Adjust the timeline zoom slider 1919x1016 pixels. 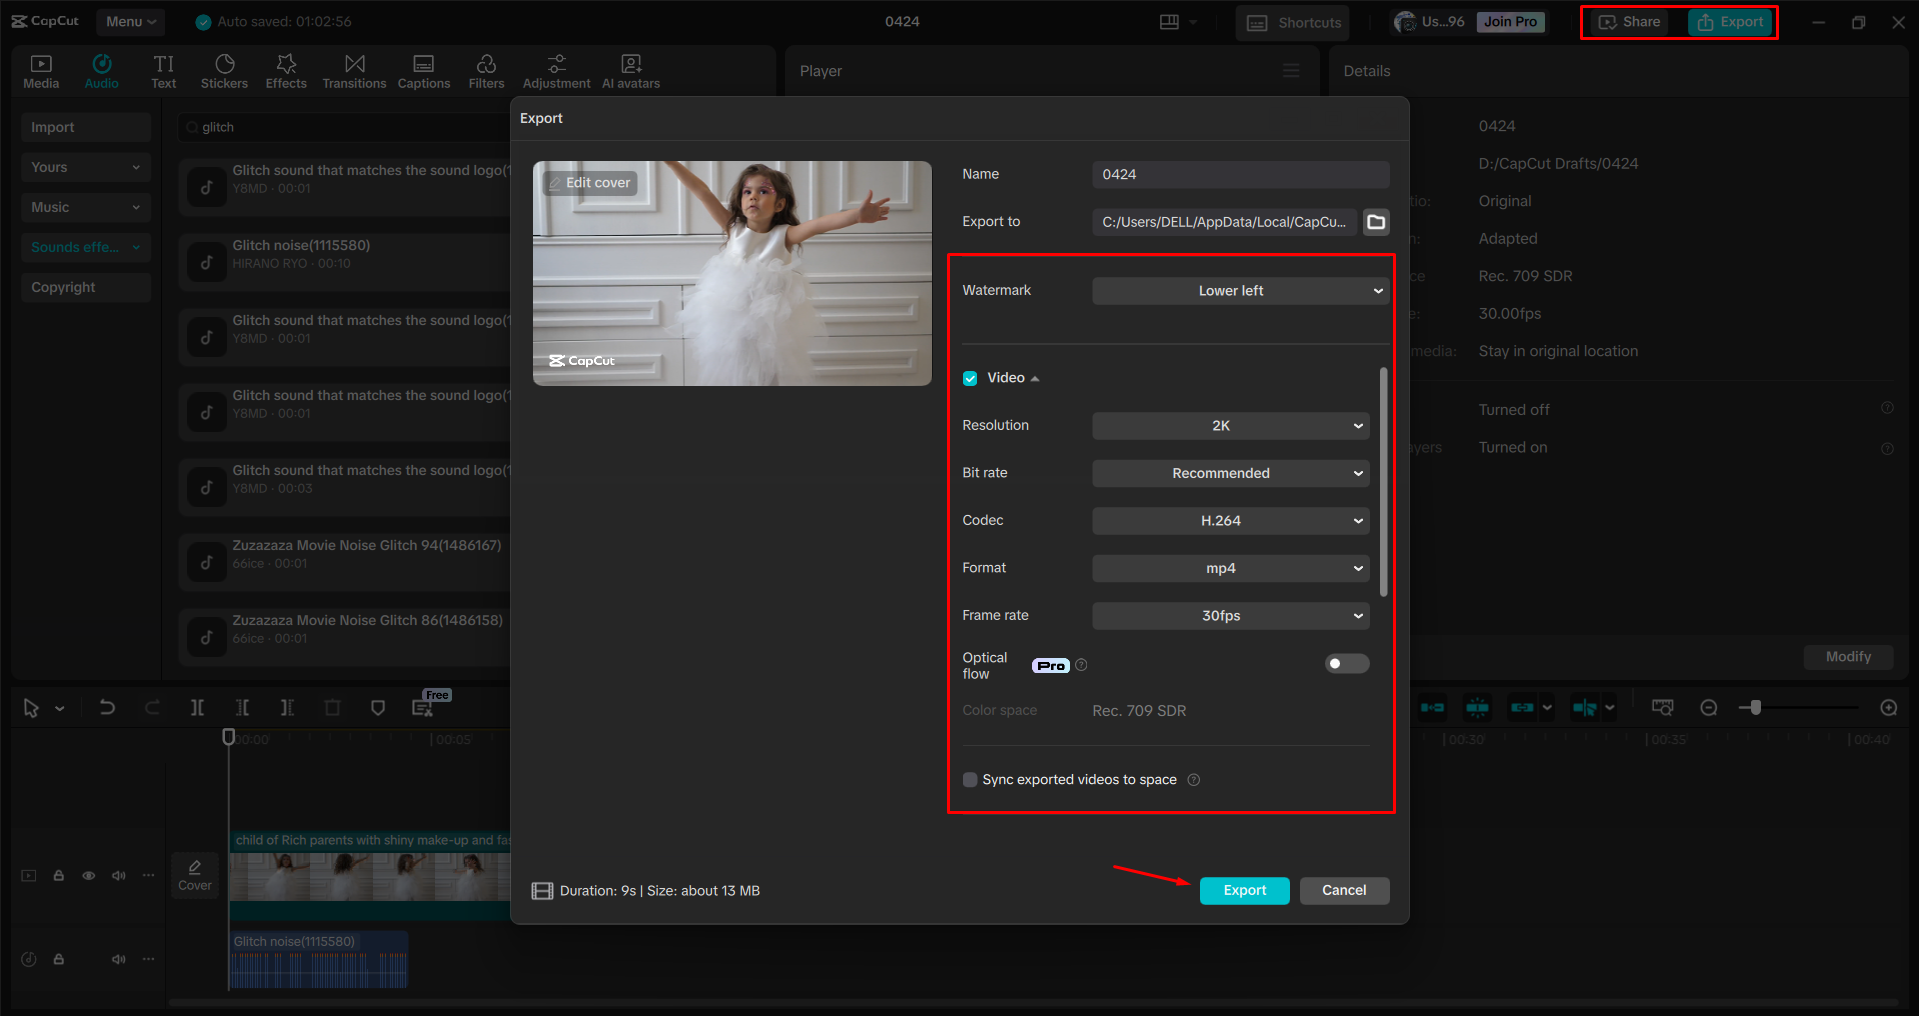pos(1755,707)
